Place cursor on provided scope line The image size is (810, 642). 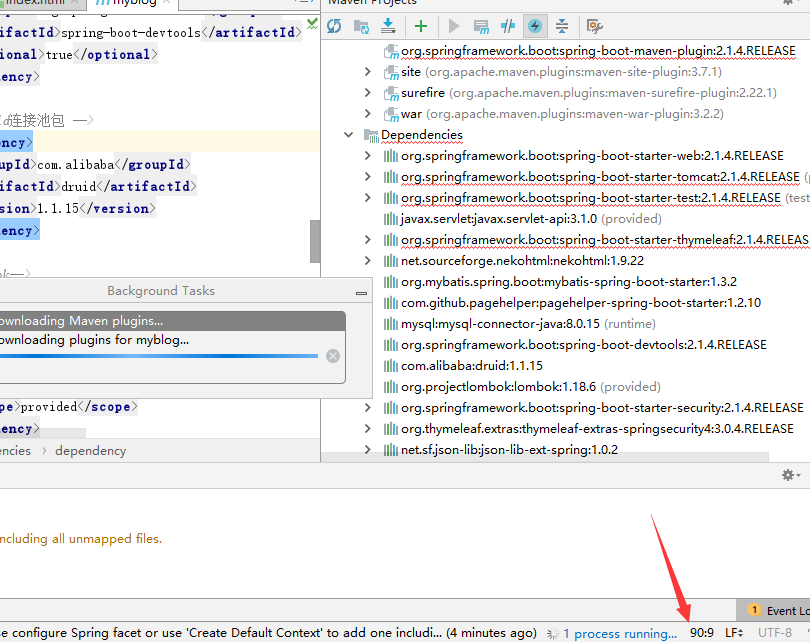pos(69,406)
